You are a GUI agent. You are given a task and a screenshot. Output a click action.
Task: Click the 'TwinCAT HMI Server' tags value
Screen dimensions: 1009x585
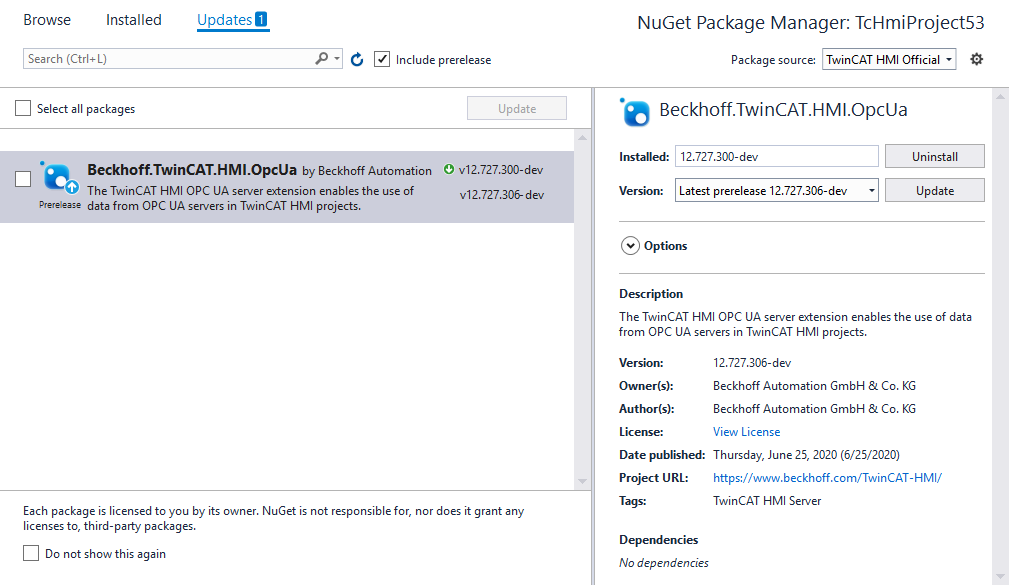pos(767,501)
